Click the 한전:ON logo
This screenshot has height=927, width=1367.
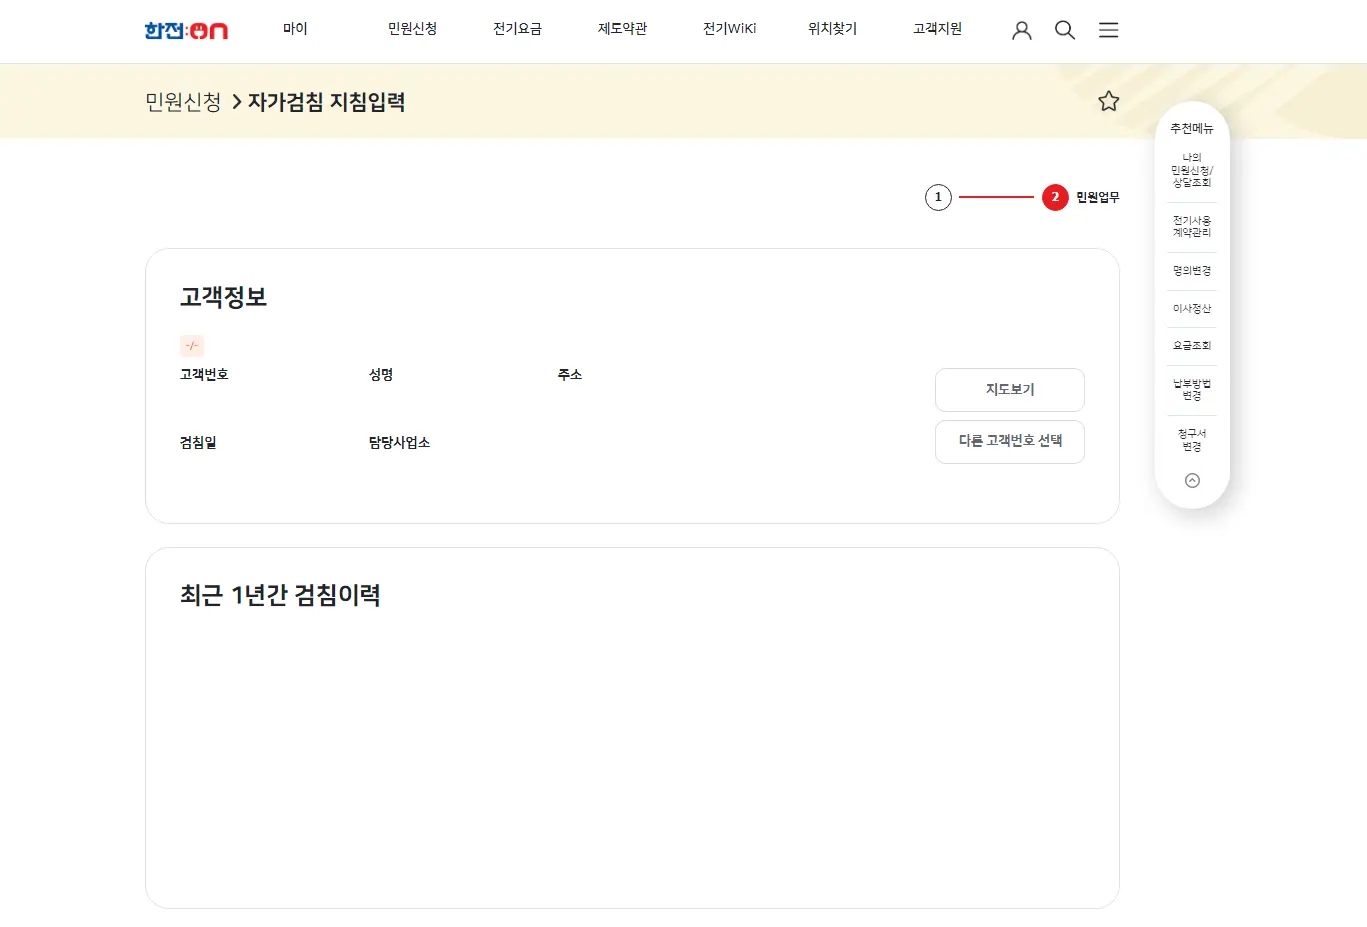click(x=186, y=30)
